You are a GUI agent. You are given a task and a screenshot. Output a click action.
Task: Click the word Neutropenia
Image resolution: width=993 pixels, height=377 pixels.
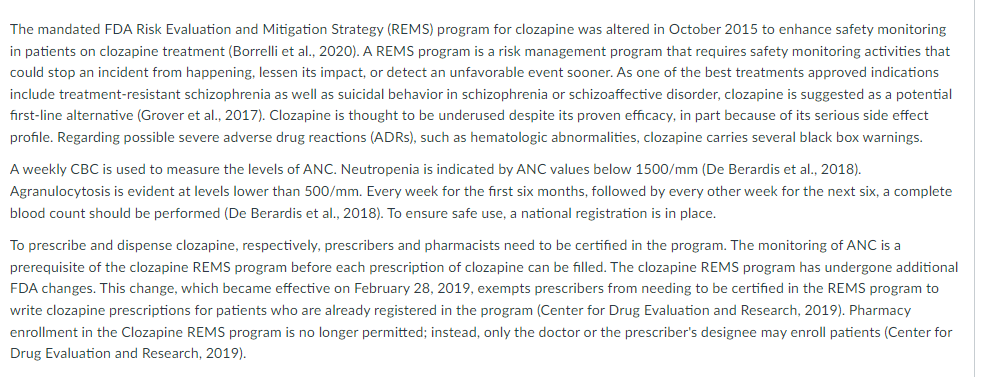374,170
